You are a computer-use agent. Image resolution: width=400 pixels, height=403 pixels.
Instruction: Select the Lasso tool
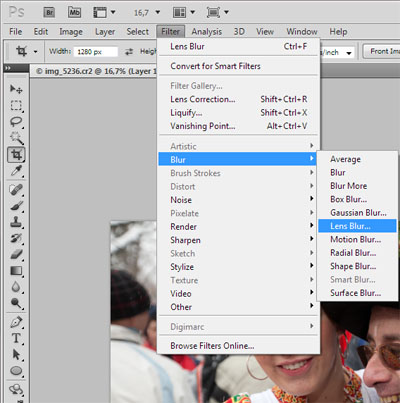(16, 122)
